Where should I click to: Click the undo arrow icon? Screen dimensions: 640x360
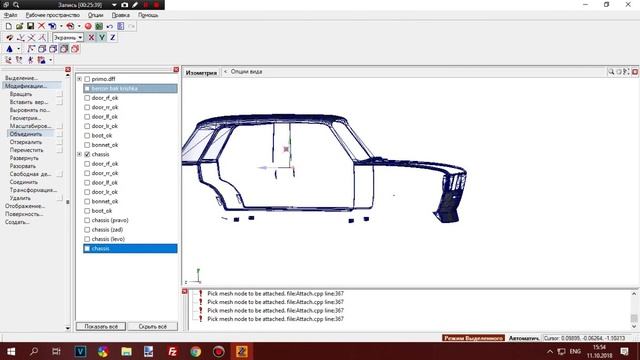110,26
